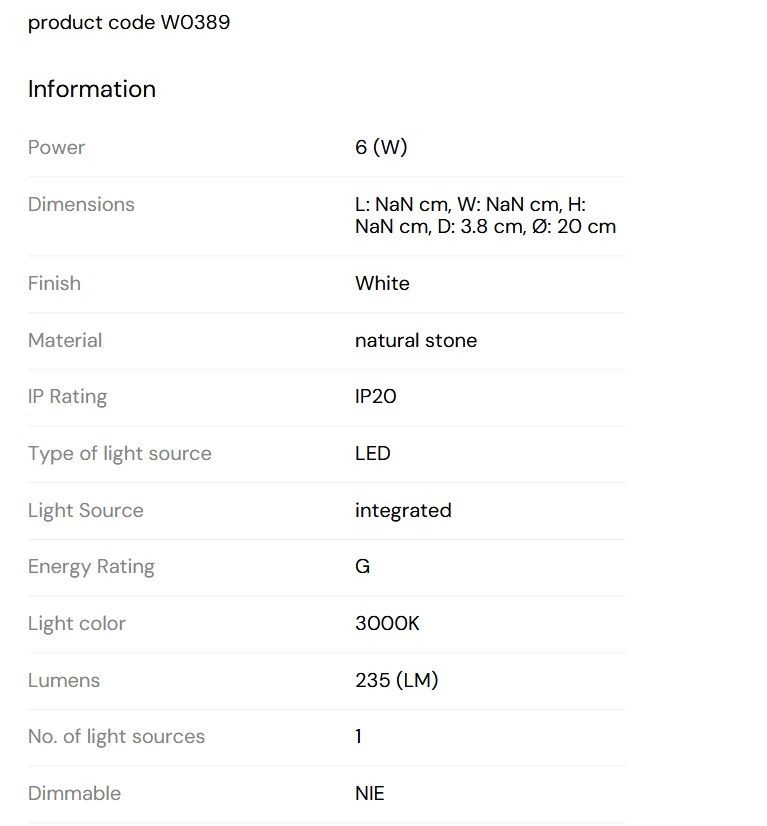Image resolution: width=767 pixels, height=826 pixels.
Task: Select the IP20 value
Action: pos(376,396)
